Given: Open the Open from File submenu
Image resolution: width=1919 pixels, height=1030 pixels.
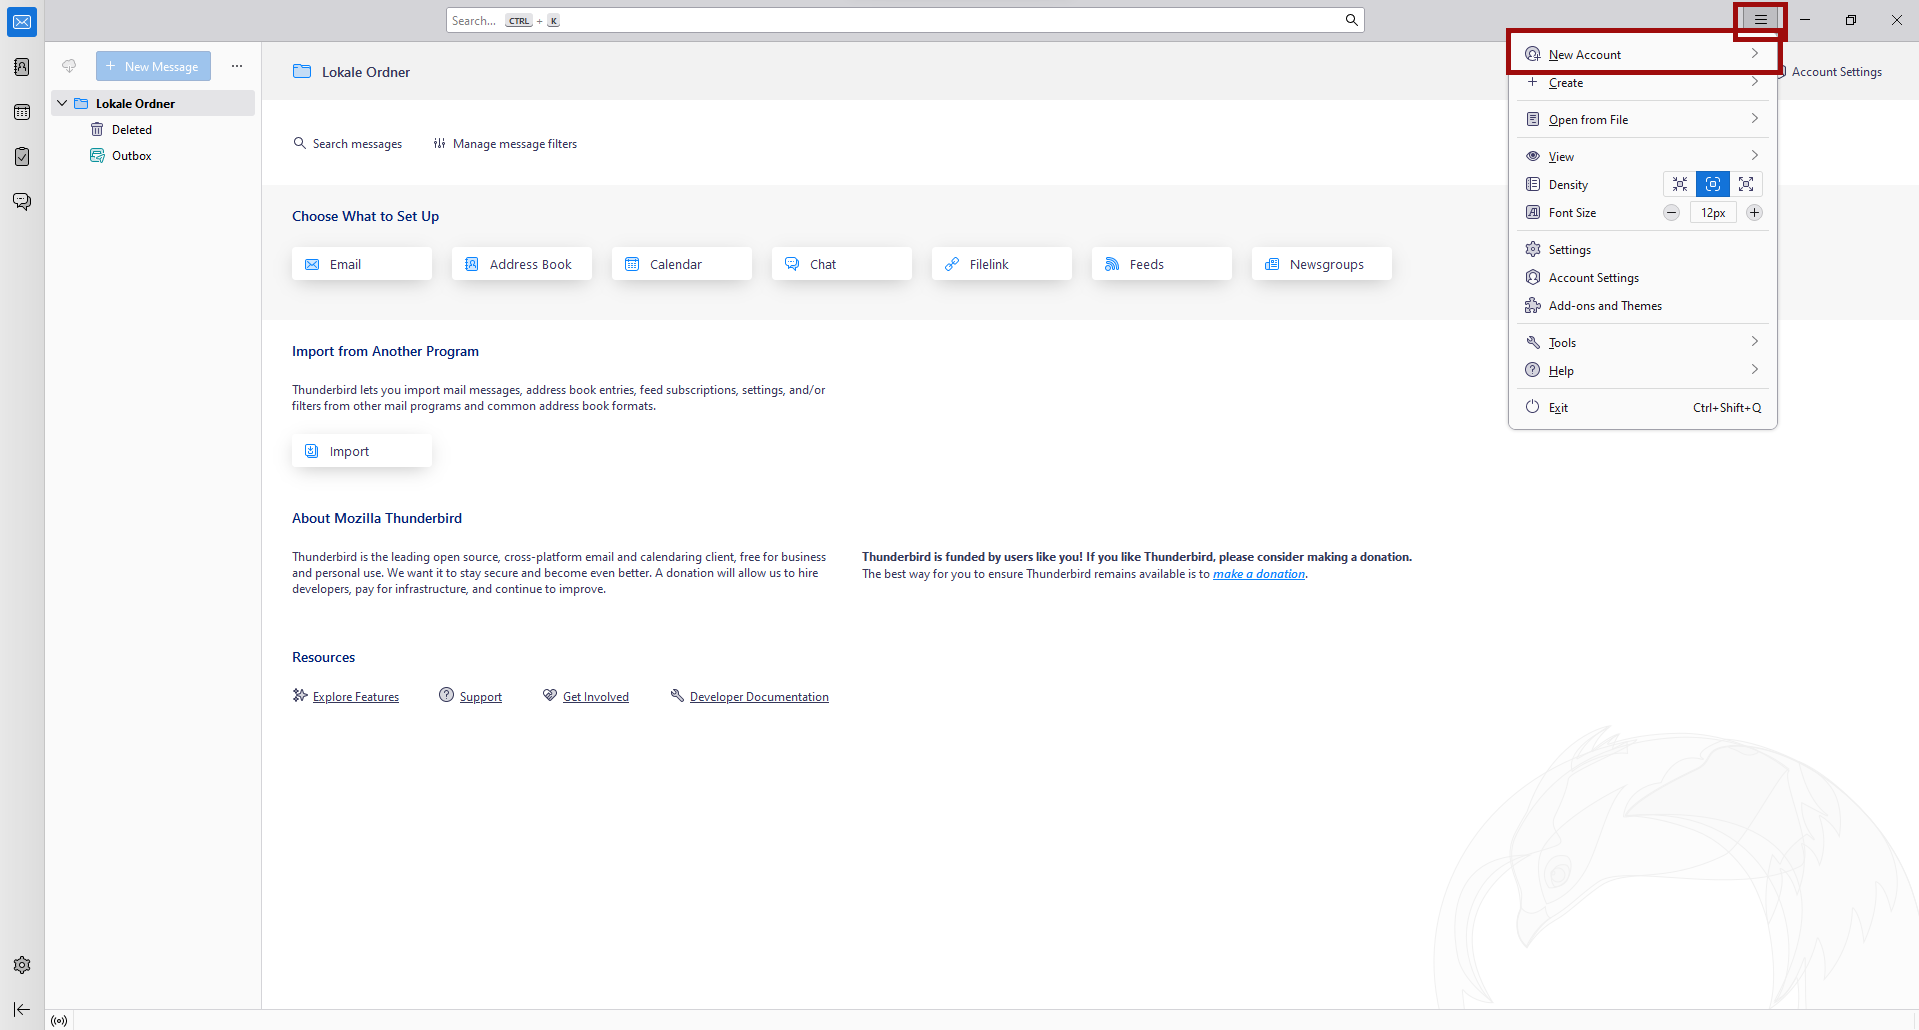Looking at the screenshot, I should click(x=1642, y=120).
